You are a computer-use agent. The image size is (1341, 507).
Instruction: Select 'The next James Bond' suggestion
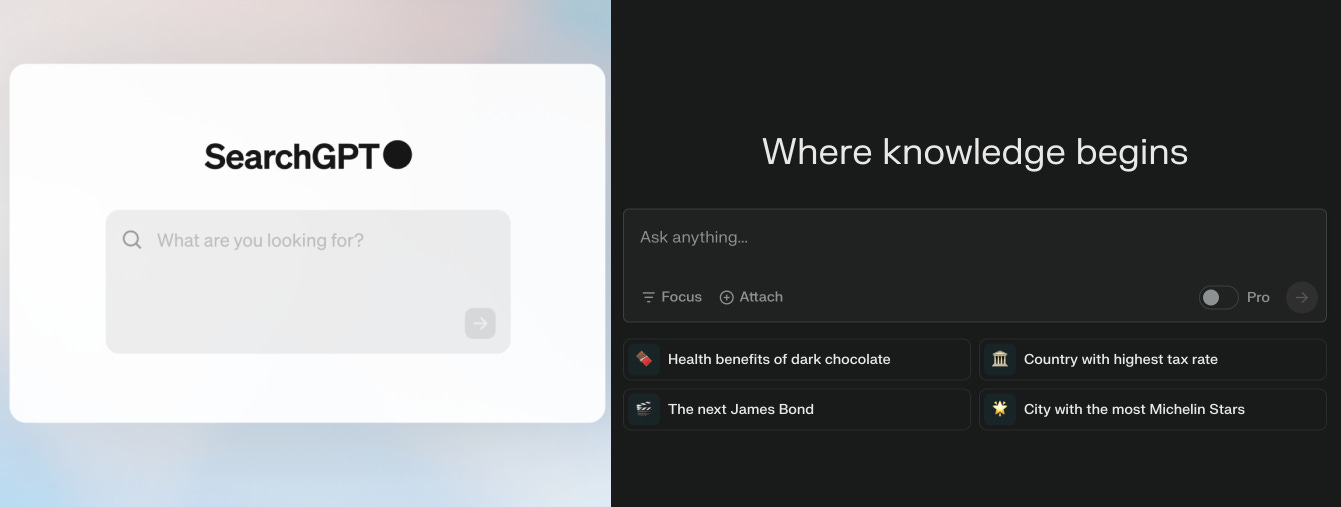pyautogui.click(x=797, y=409)
